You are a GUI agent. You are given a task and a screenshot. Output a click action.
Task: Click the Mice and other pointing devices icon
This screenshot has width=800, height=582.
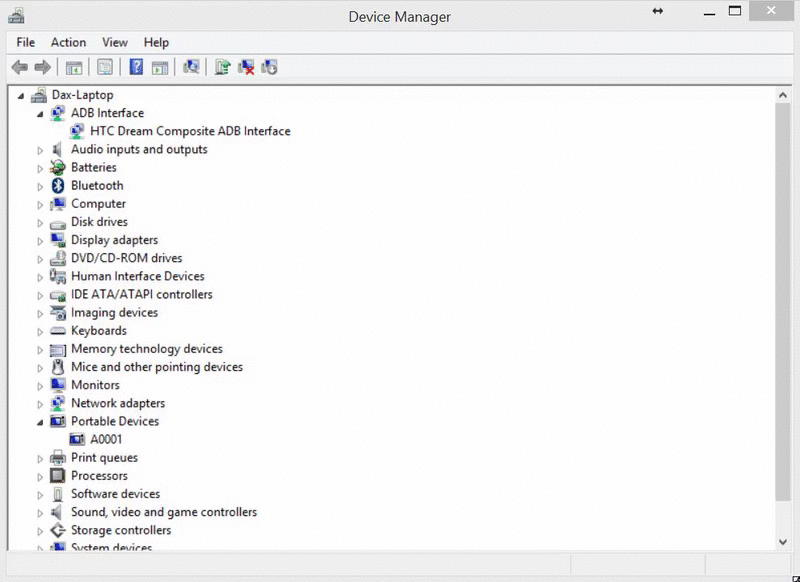[x=58, y=367]
